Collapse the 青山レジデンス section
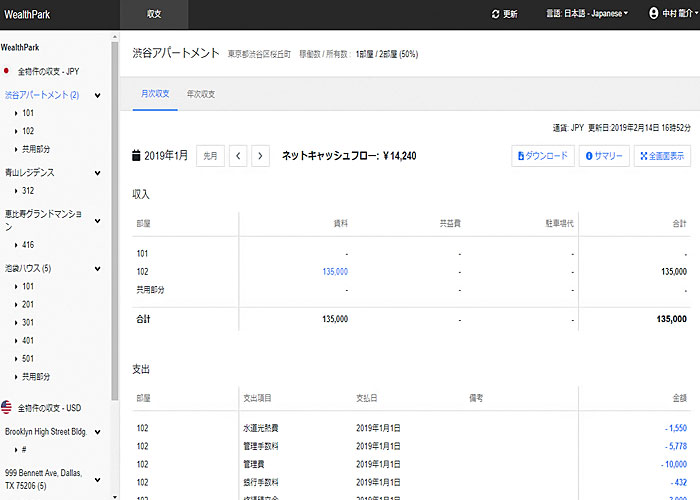700x500 pixels. coord(98,172)
